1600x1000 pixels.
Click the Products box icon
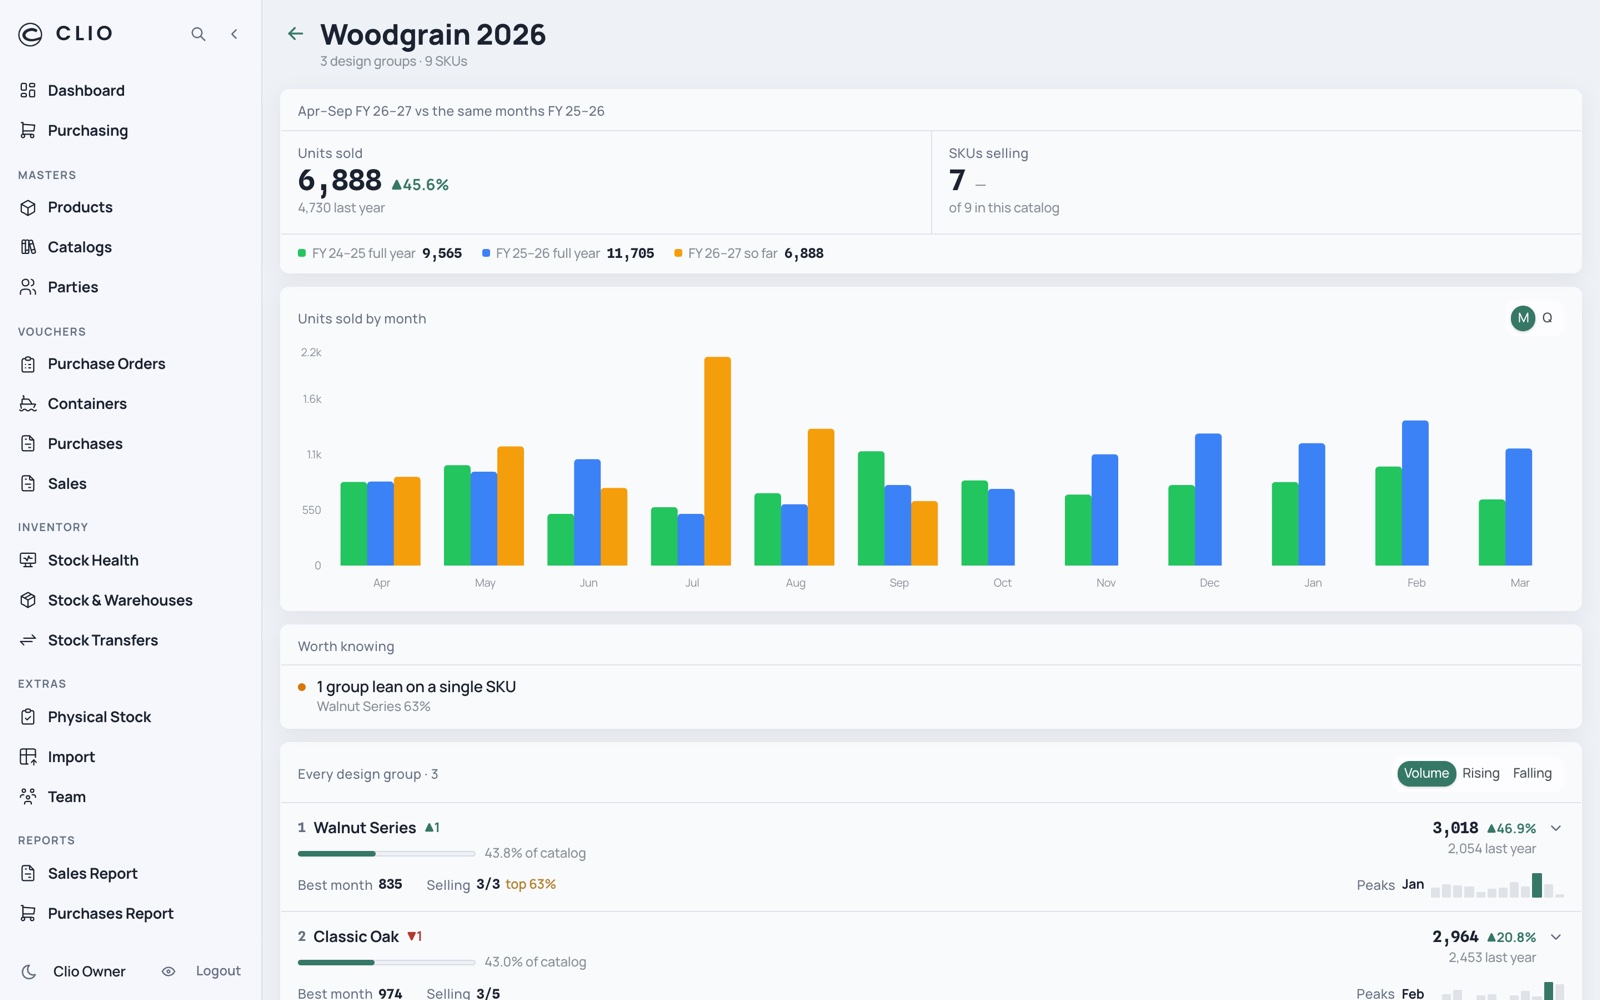point(28,207)
